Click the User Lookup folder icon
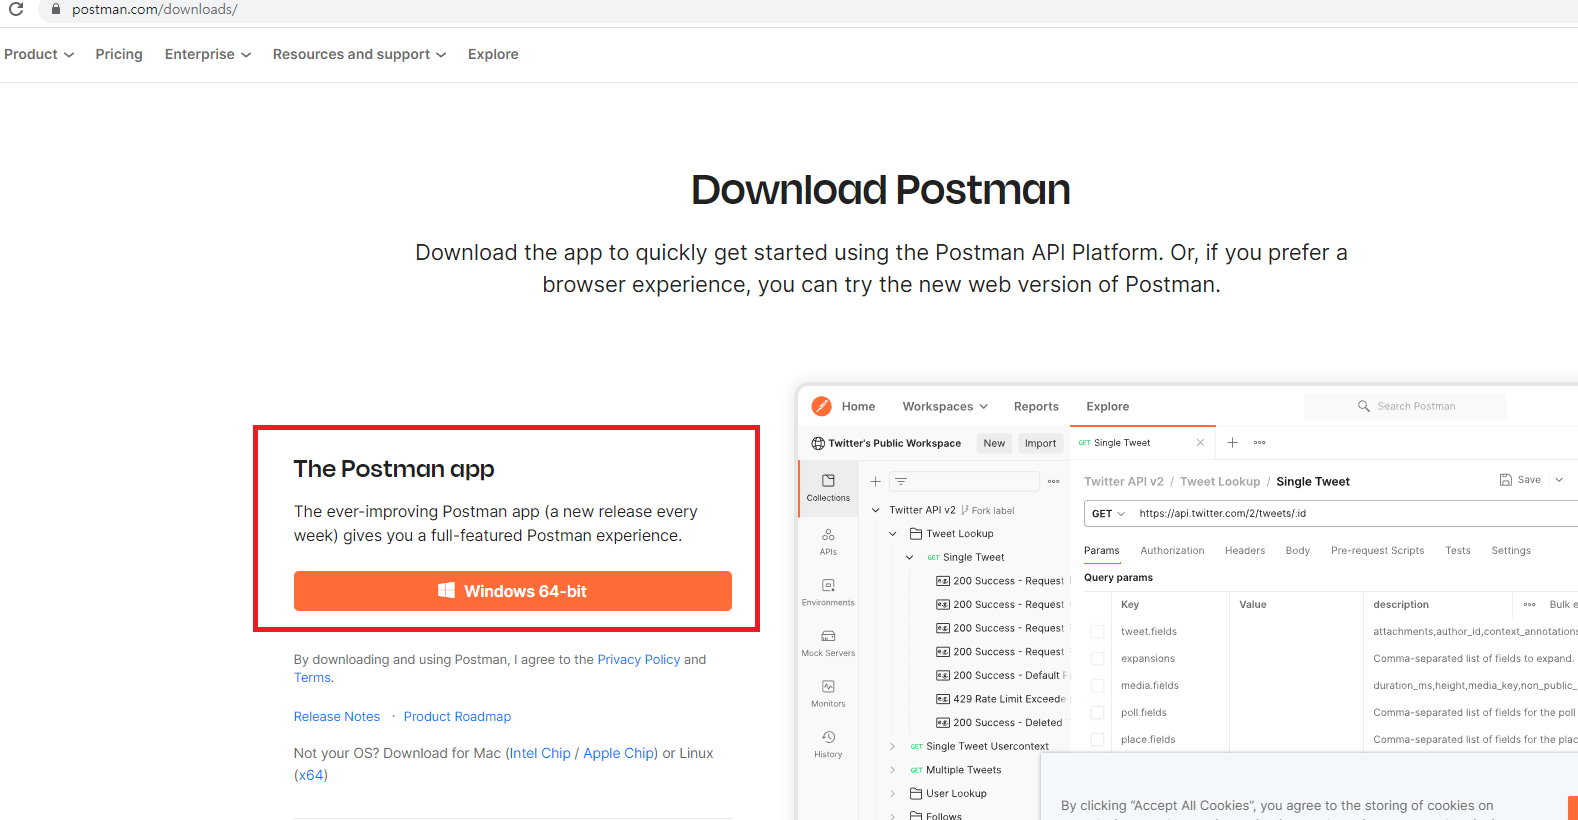Viewport: 1578px width, 820px height. pyautogui.click(x=916, y=794)
